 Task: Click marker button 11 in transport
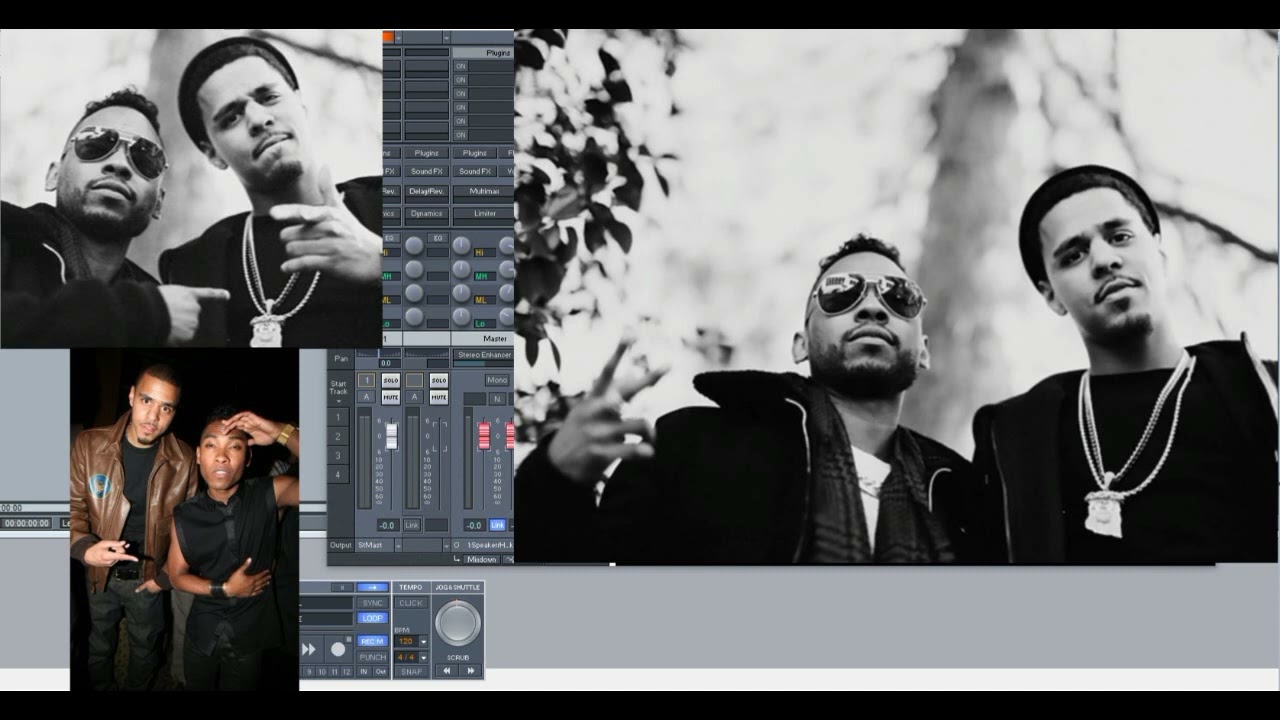pos(334,671)
